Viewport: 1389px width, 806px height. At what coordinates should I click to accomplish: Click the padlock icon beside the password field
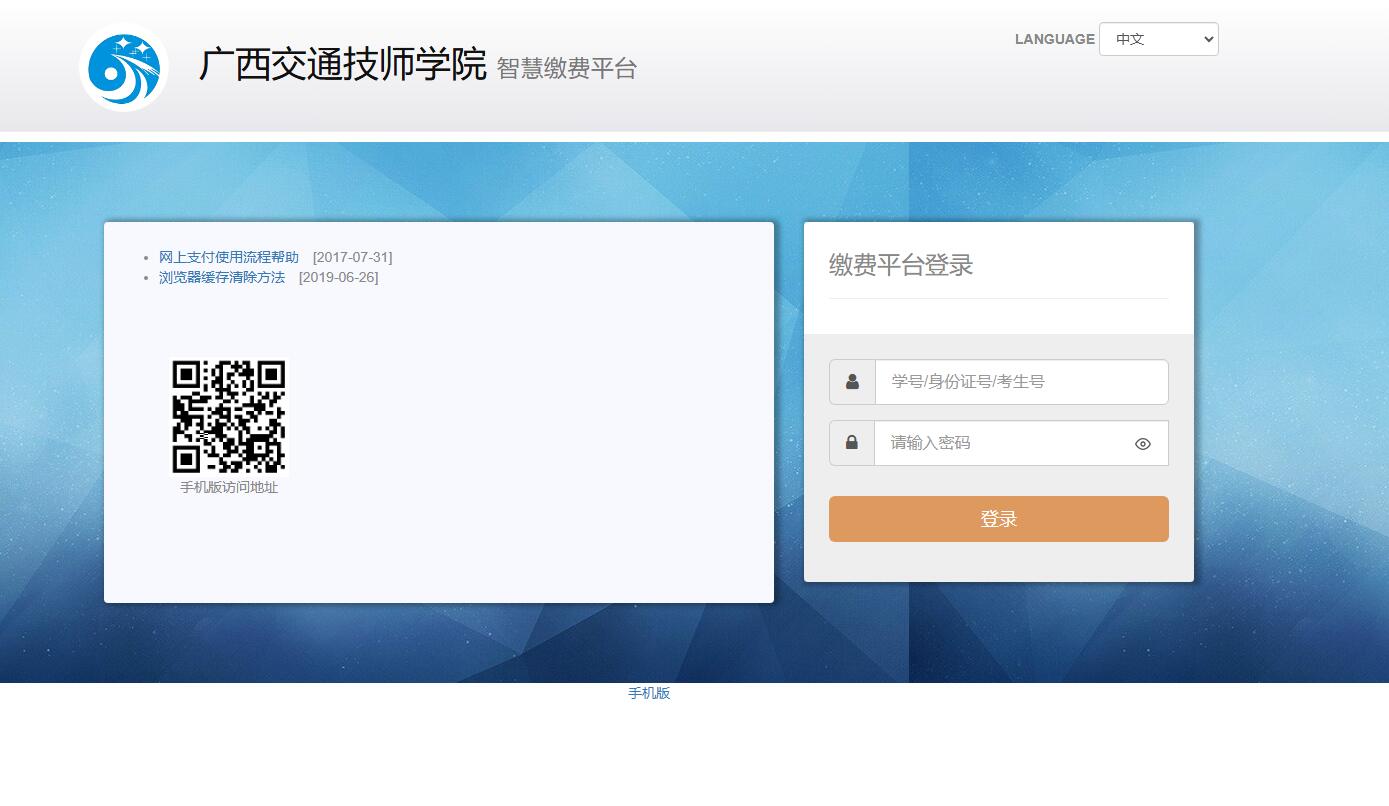click(852, 443)
